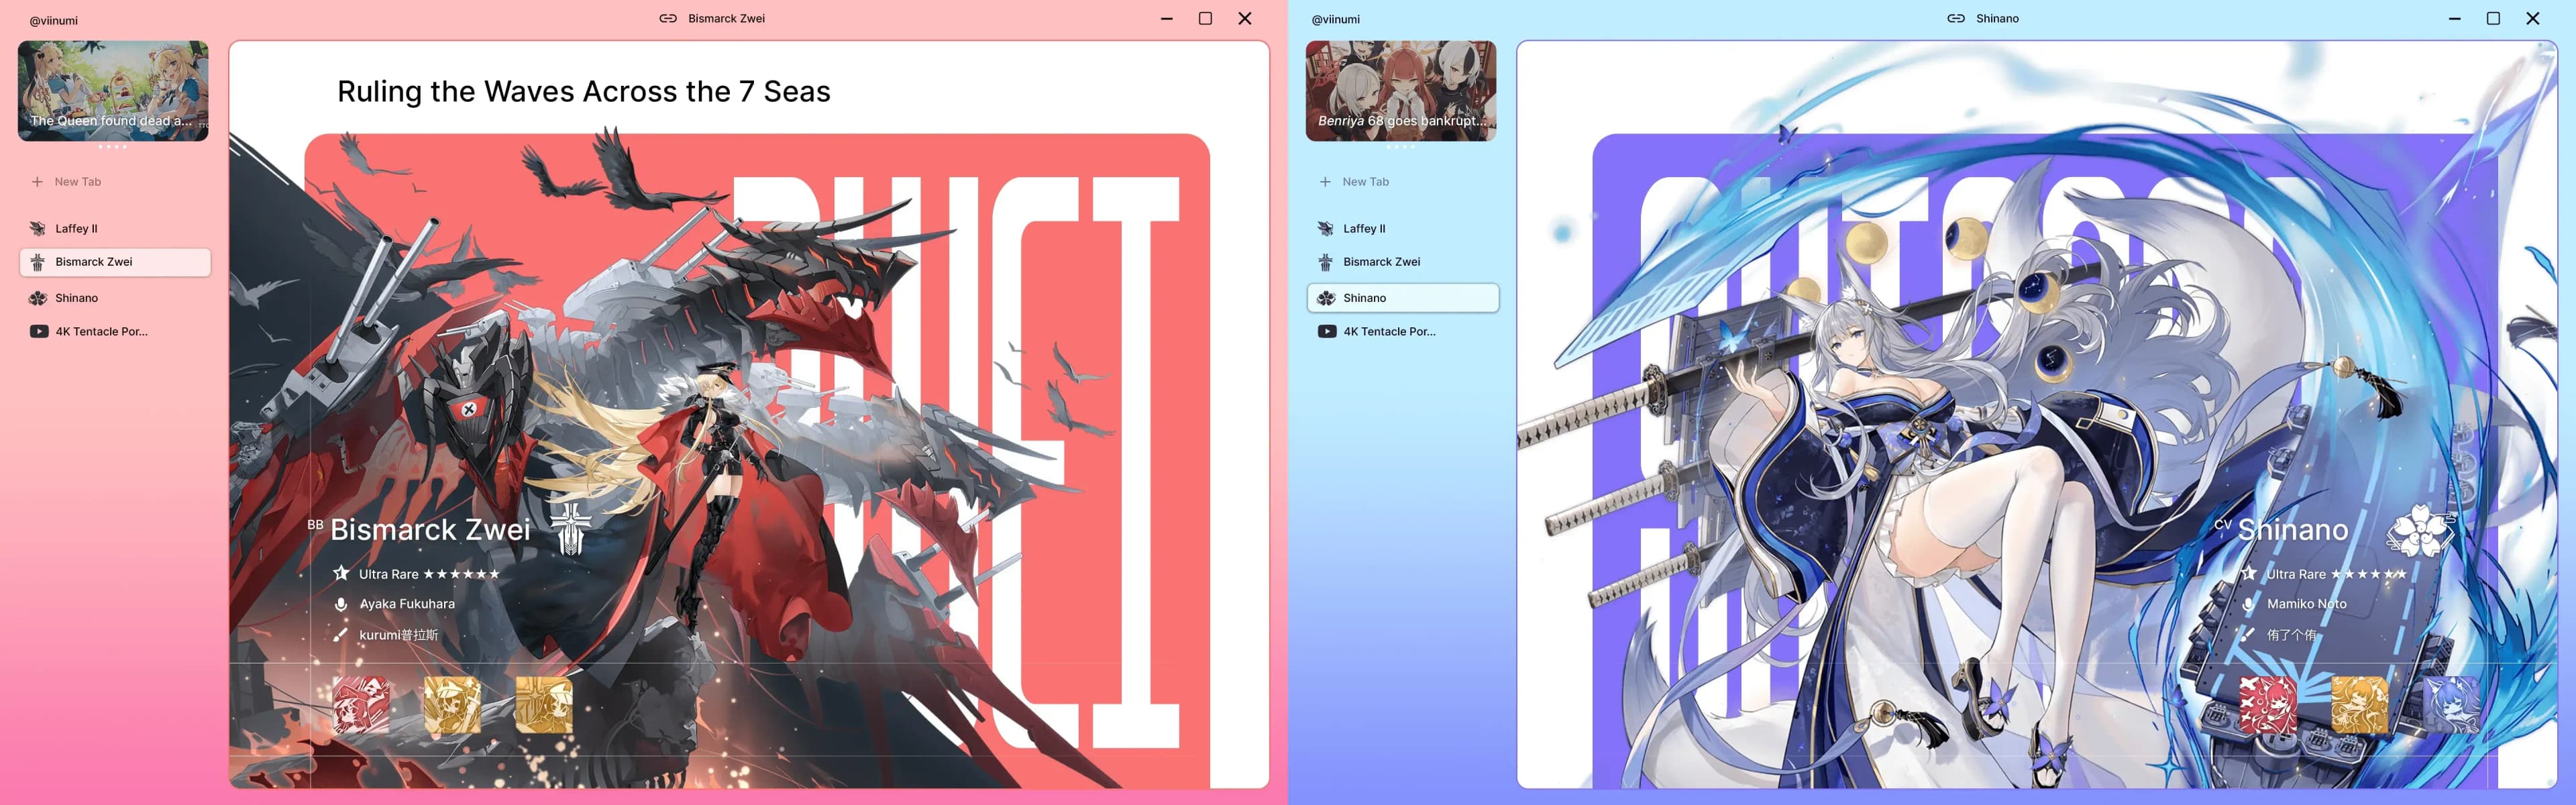Click the Iron Blood cross emblem beside Bismarck Zwei's name

571,529
